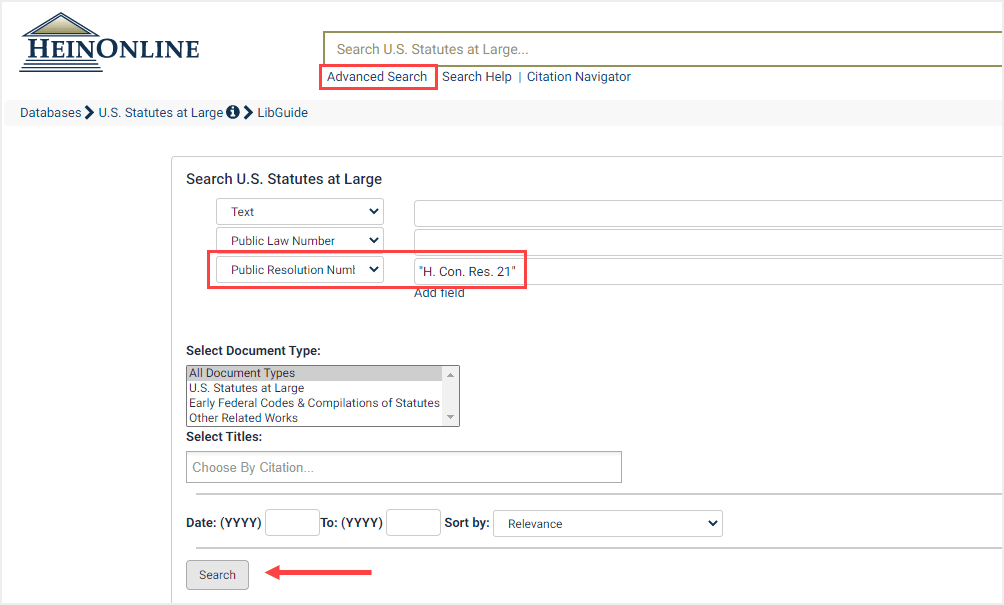
Task: Click the info icon beside U.S. Statutes at Large
Action: (x=233, y=112)
